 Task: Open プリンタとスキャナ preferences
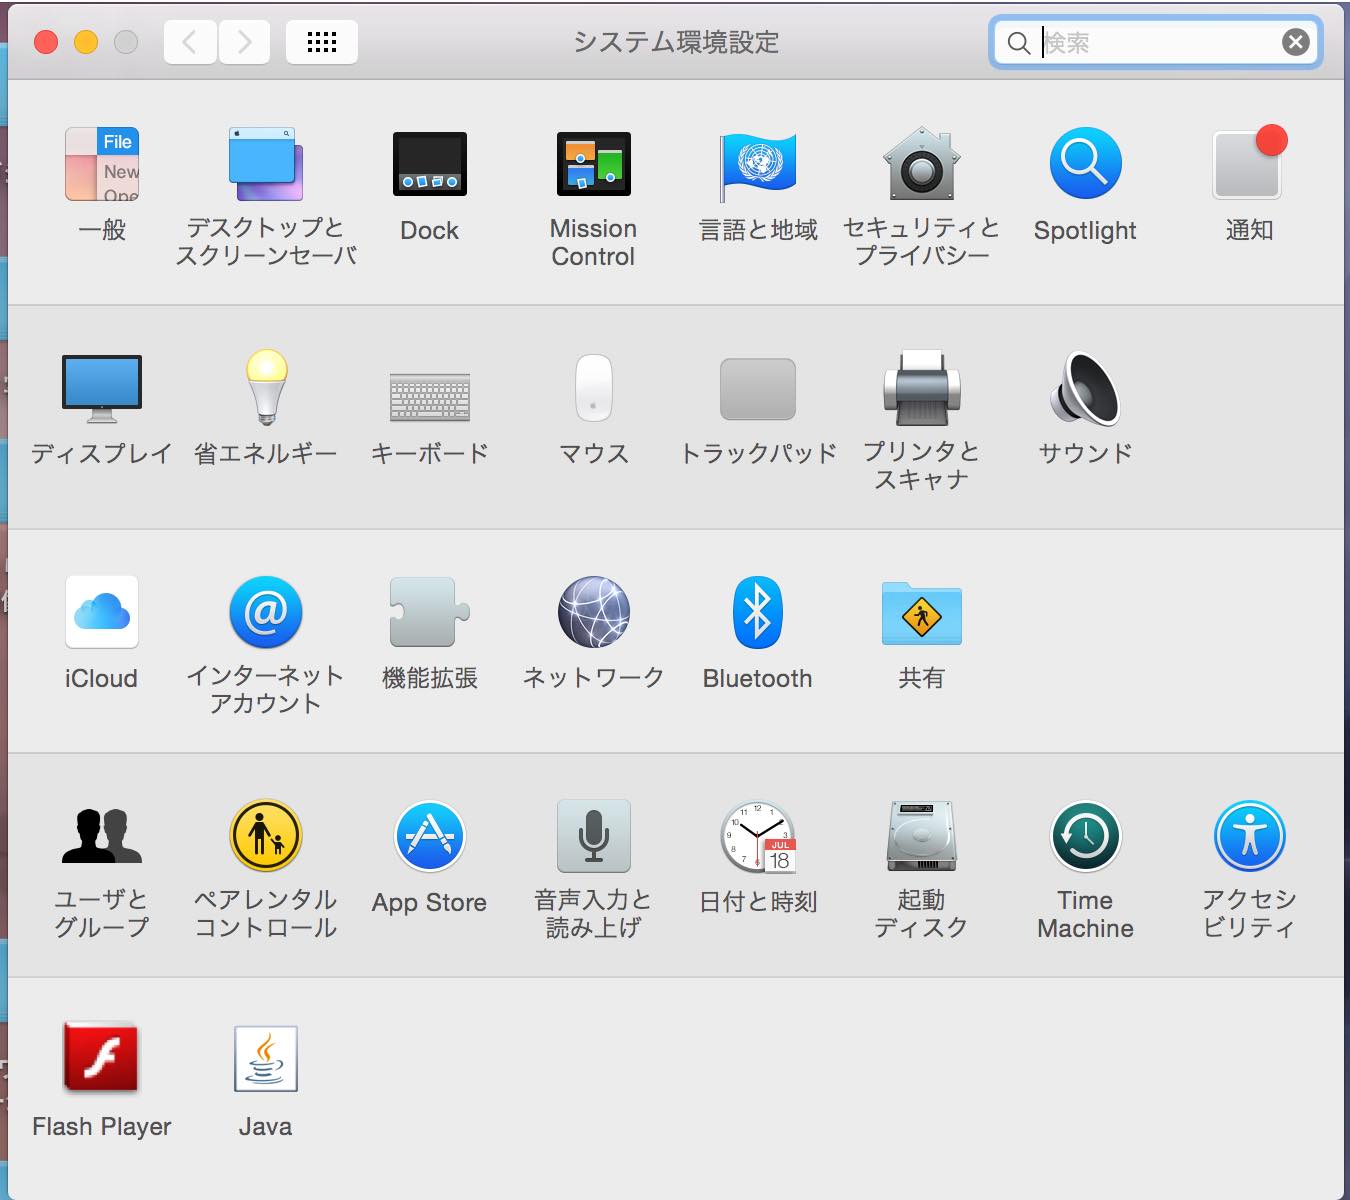tap(922, 388)
